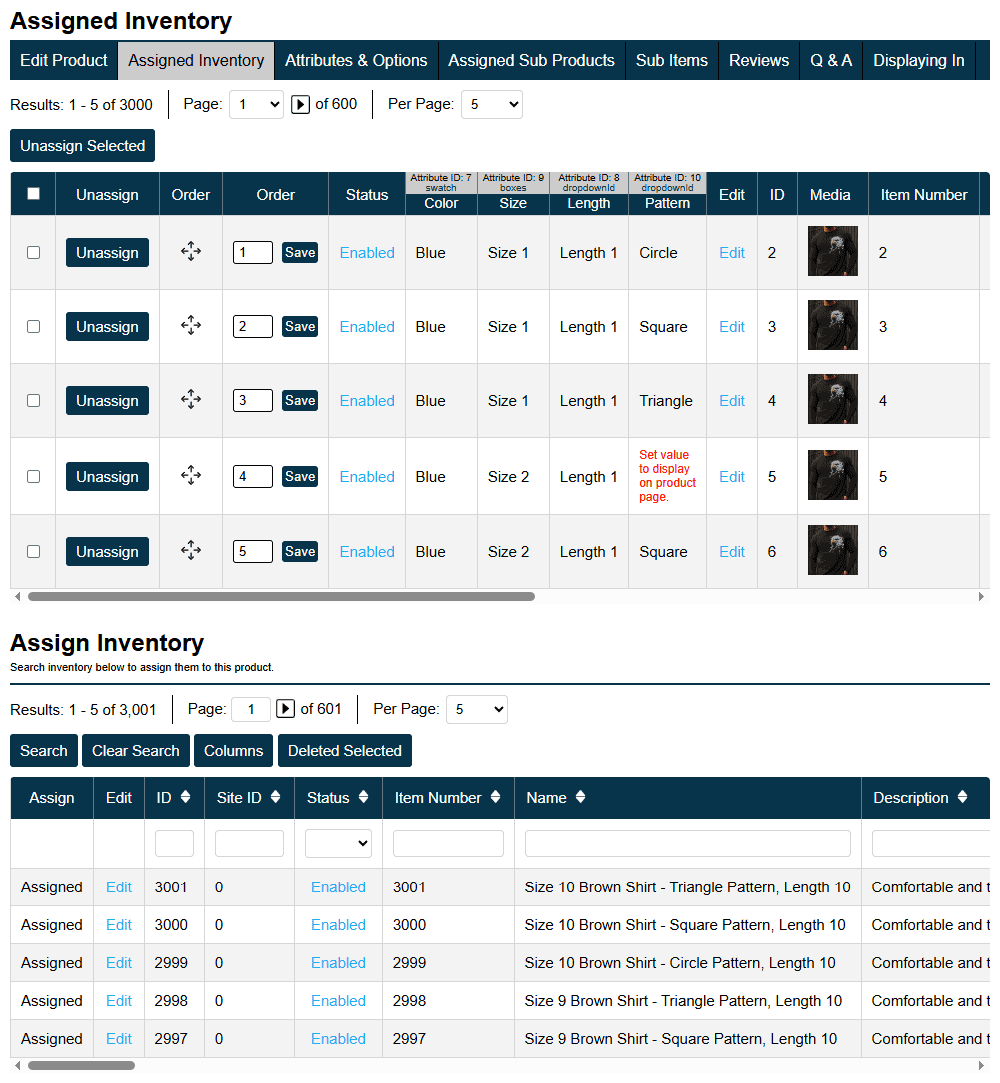This screenshot has width=1000, height=1083.
Task: Click the Assign Inventory page number field
Action: (250, 709)
